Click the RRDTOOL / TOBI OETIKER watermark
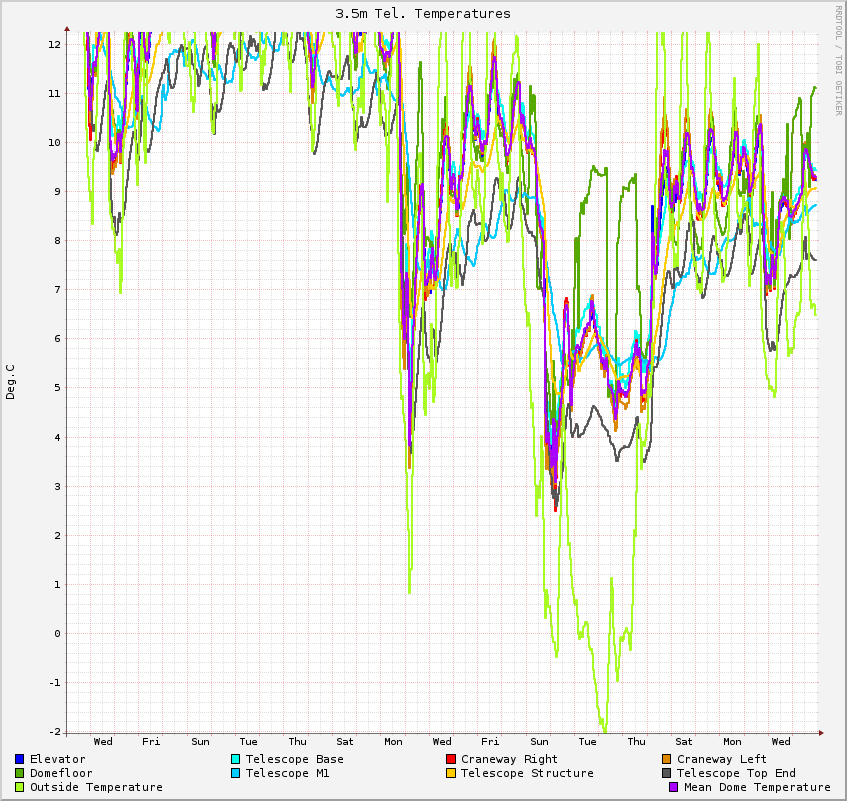 pyautogui.click(x=838, y=60)
